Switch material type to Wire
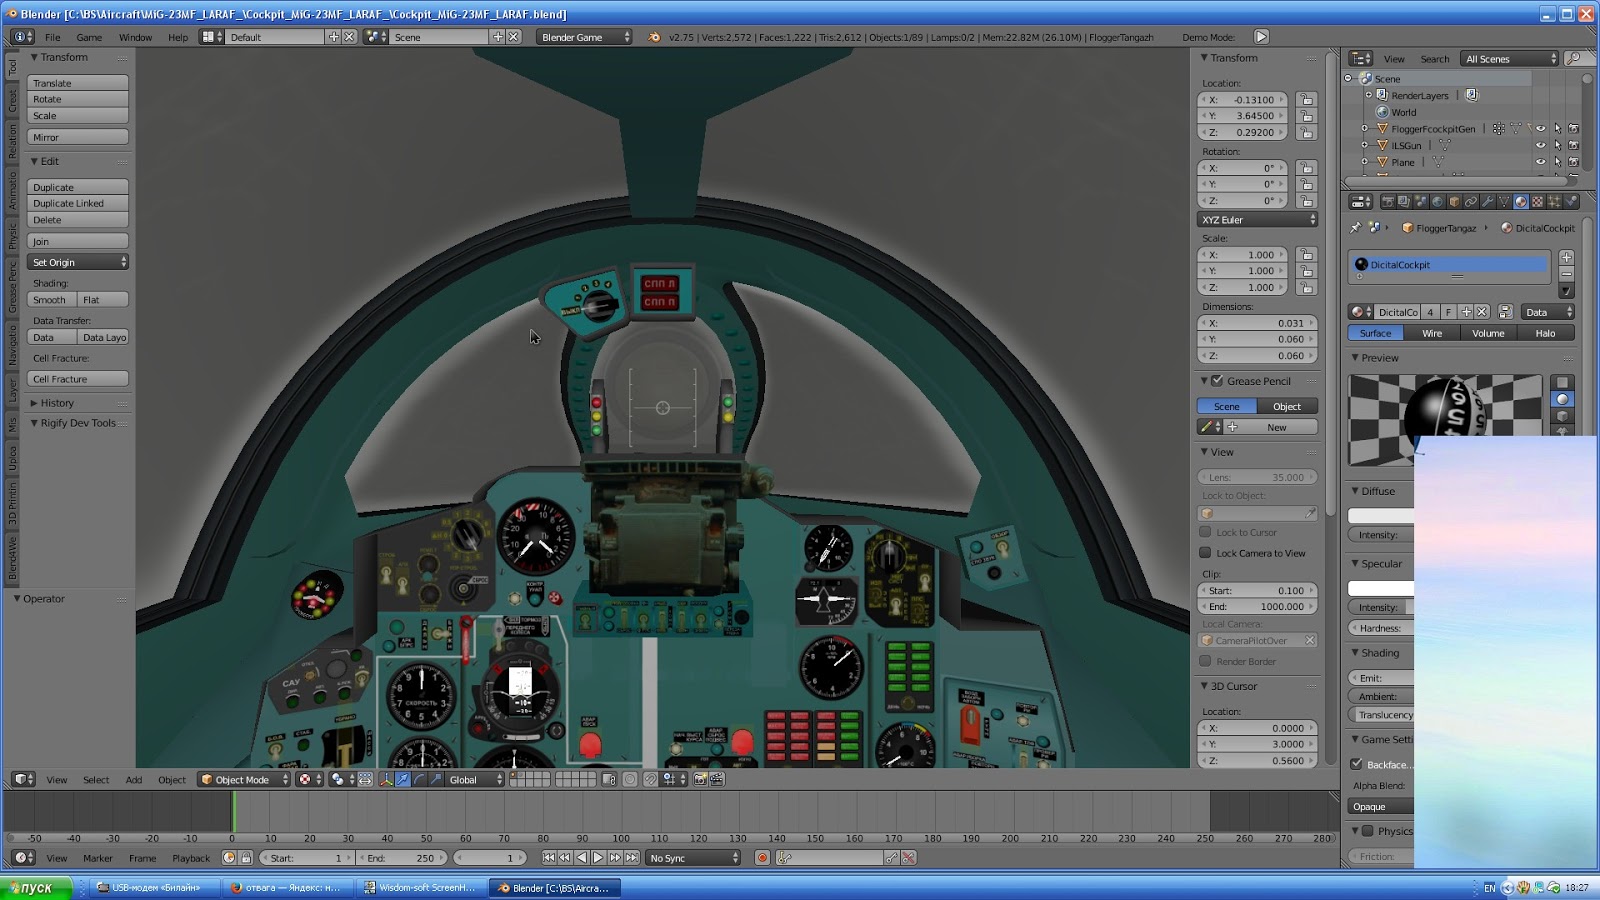This screenshot has height=900, width=1600. click(1432, 333)
